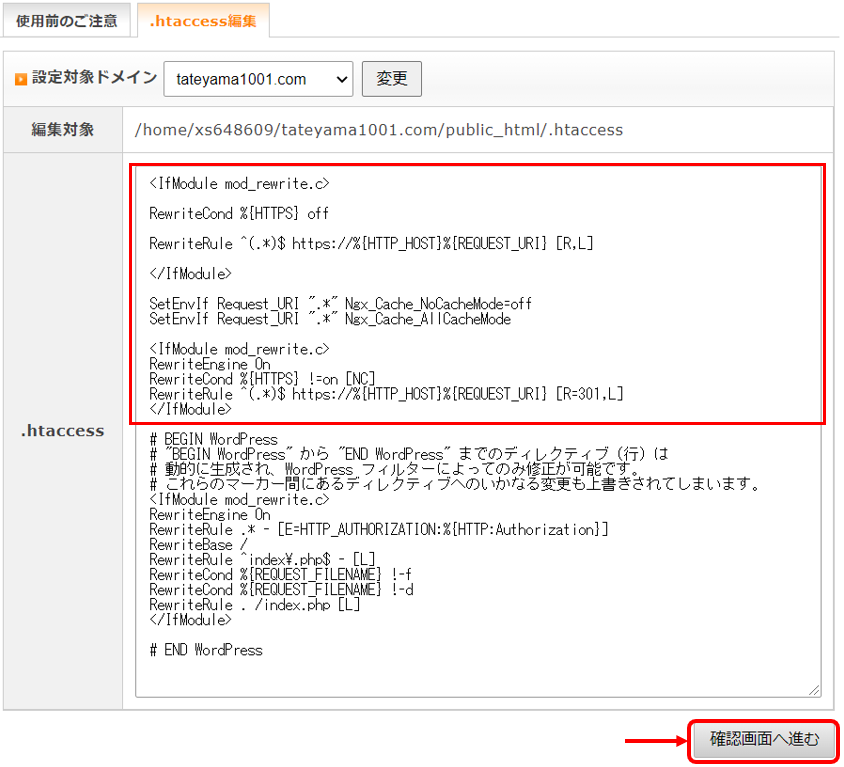Expand the tateyama1001.com domain dropdown
844x767 pixels.
(258, 79)
